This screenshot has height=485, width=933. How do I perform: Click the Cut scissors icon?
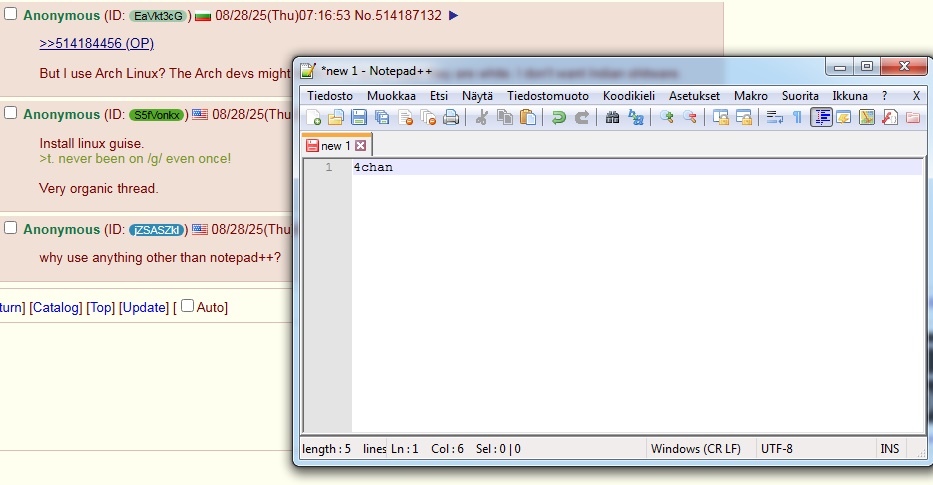click(481, 117)
